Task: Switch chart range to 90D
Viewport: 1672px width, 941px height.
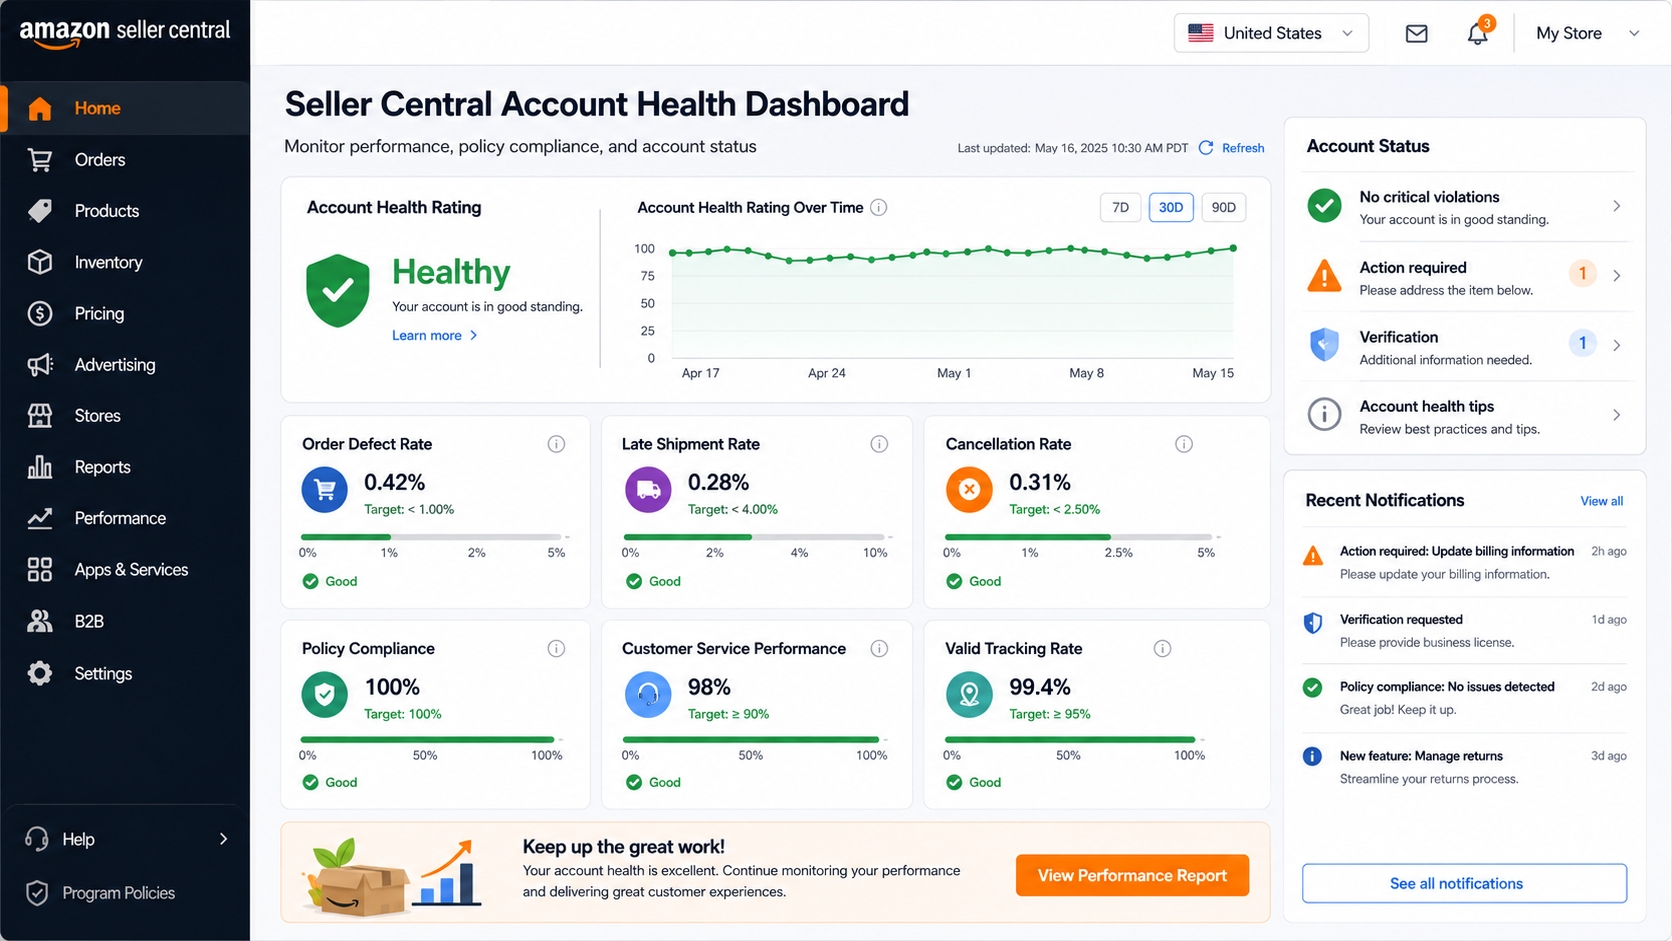Action: point(1223,207)
